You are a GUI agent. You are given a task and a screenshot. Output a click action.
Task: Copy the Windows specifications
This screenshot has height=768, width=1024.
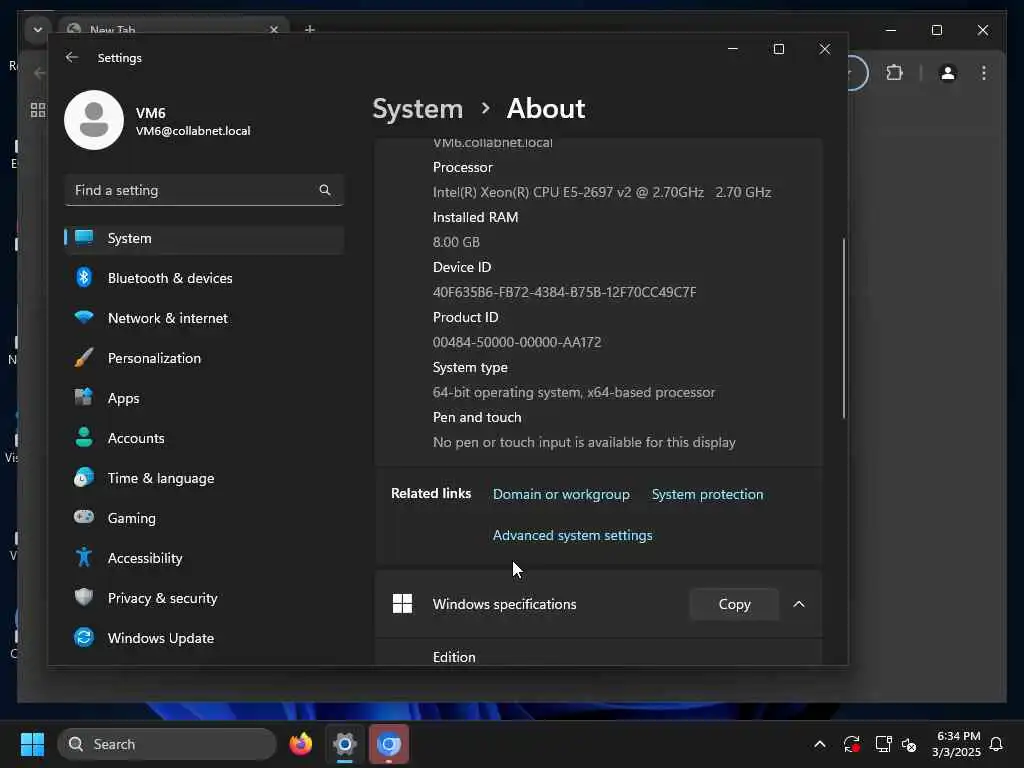click(734, 605)
